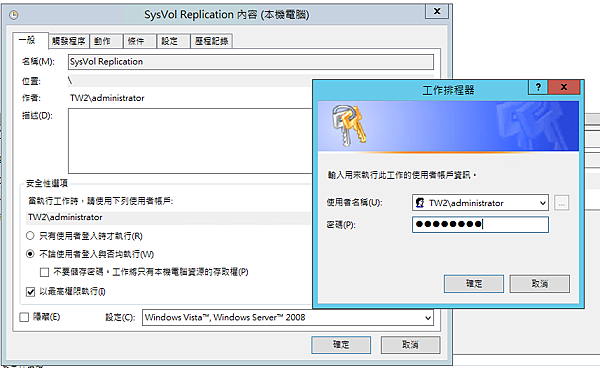Close the 工作排程器 credential dialog
The image size is (600, 368).
[564, 87]
